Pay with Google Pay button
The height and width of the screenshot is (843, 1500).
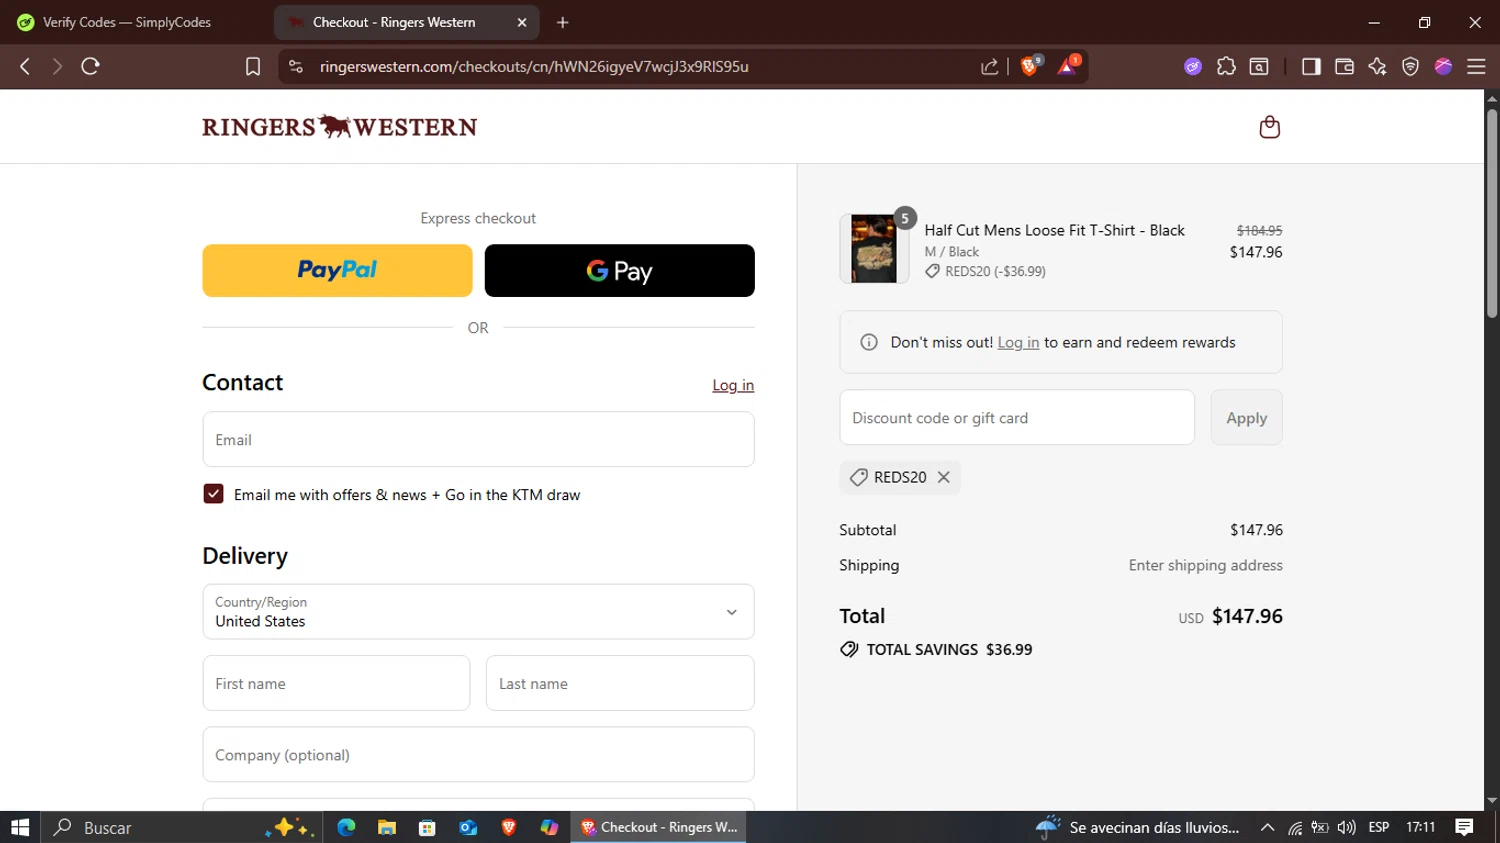pyautogui.click(x=620, y=270)
